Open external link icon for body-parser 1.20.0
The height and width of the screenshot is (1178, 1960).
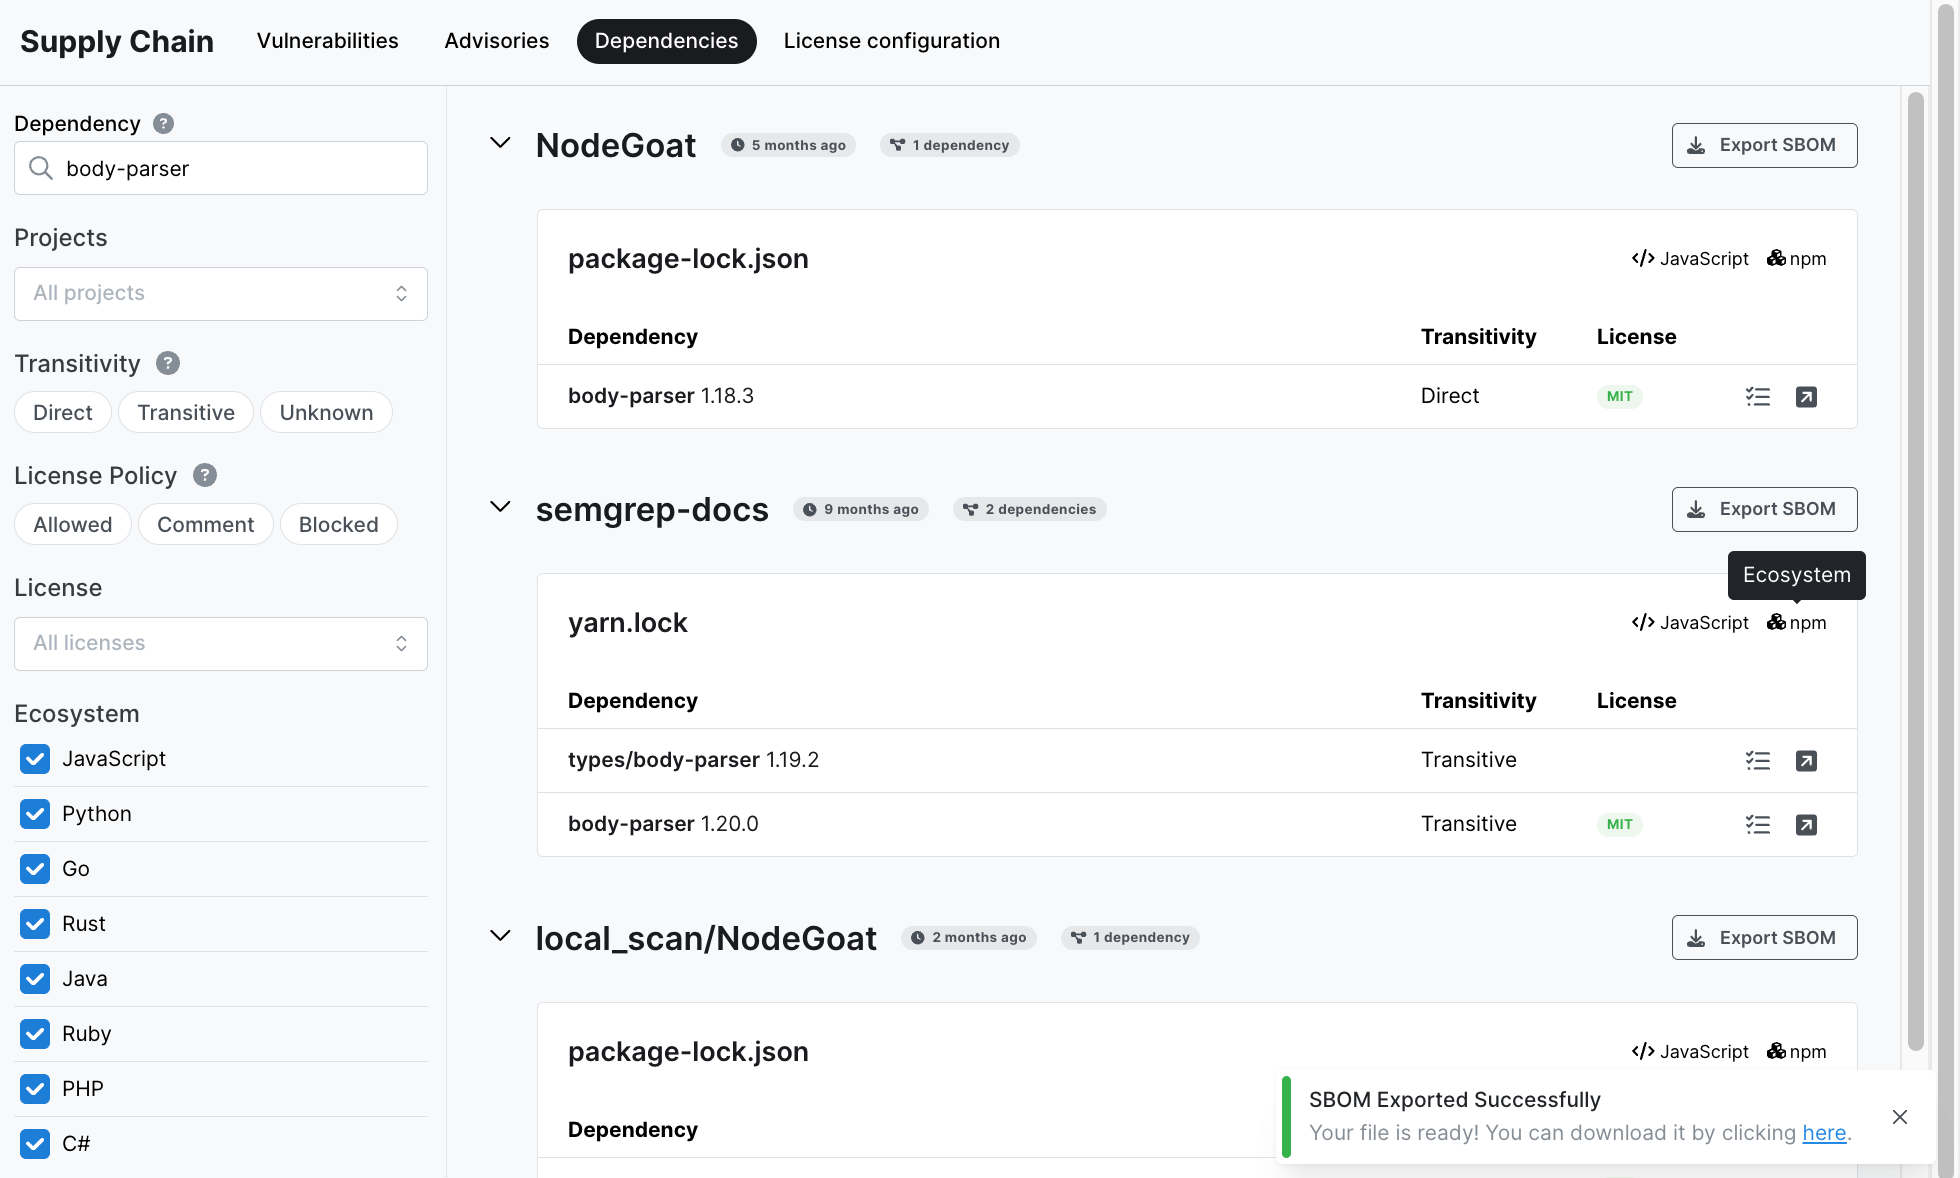point(1806,825)
